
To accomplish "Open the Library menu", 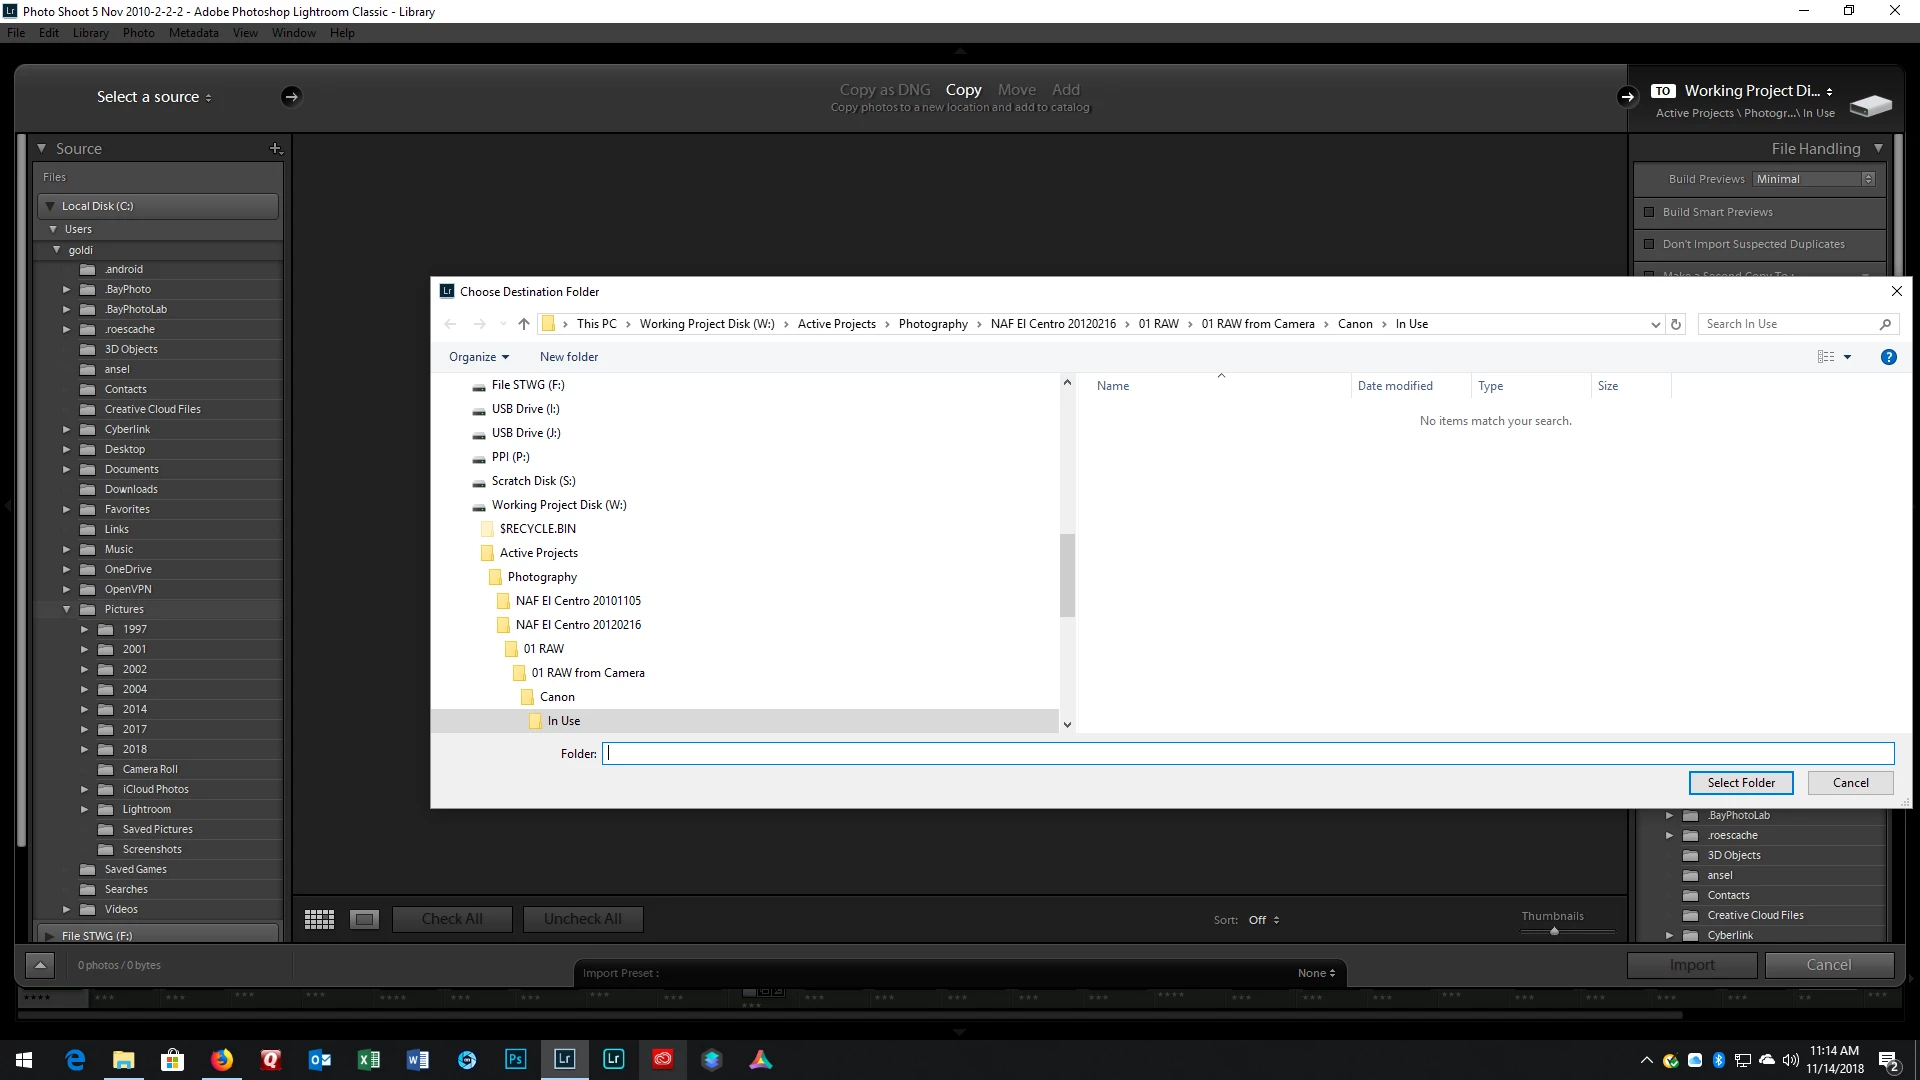I will (90, 33).
